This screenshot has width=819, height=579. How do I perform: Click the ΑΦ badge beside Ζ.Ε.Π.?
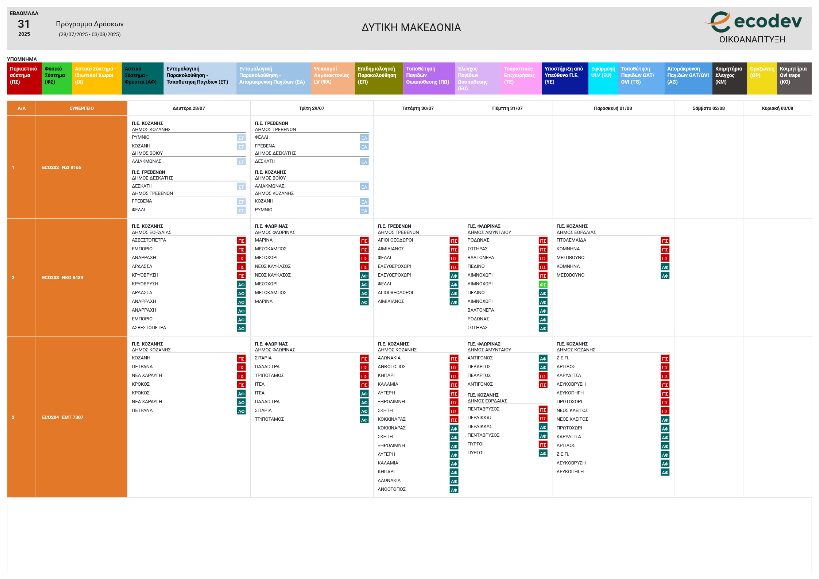point(665,455)
